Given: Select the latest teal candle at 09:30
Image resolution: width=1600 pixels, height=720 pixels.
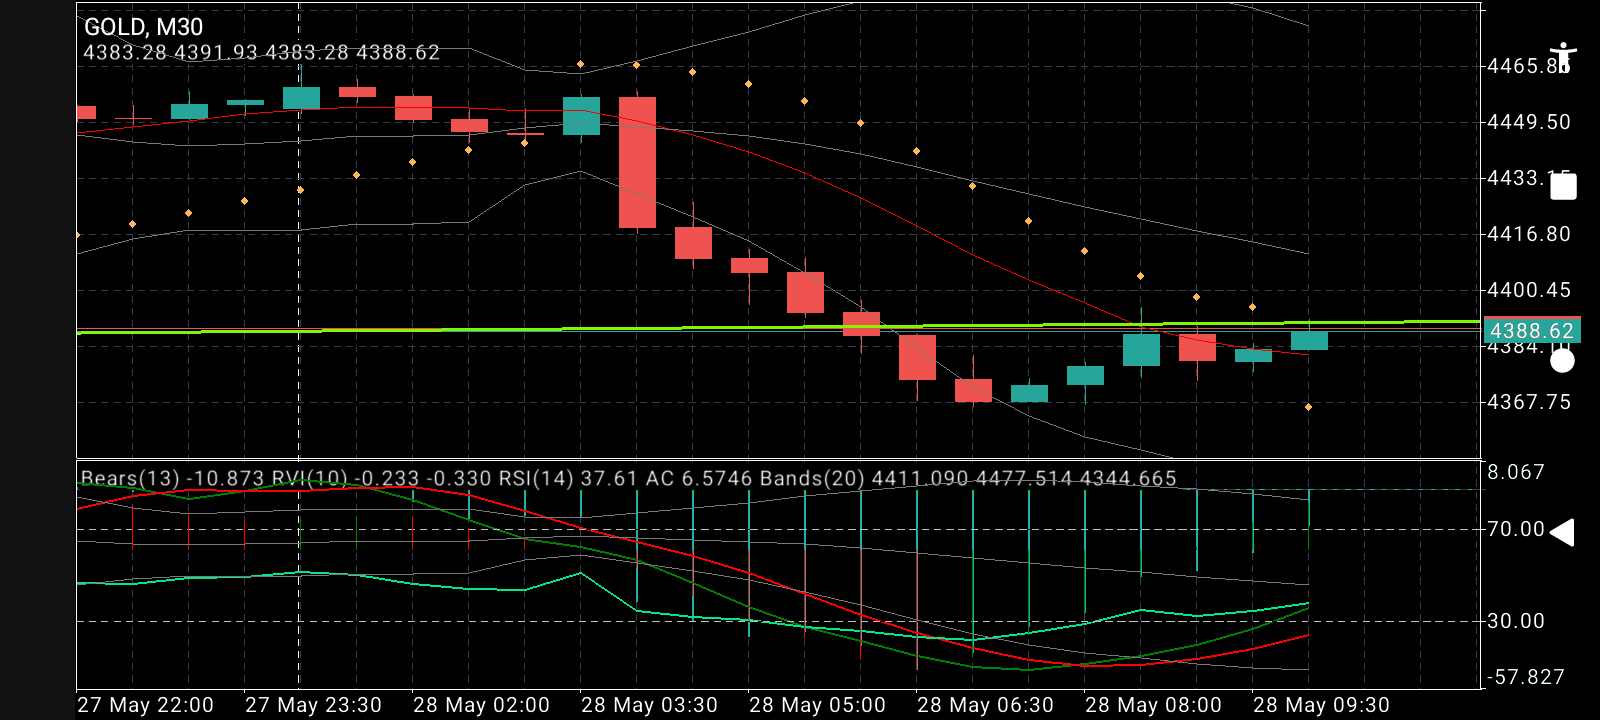Looking at the screenshot, I should [x=1309, y=340].
